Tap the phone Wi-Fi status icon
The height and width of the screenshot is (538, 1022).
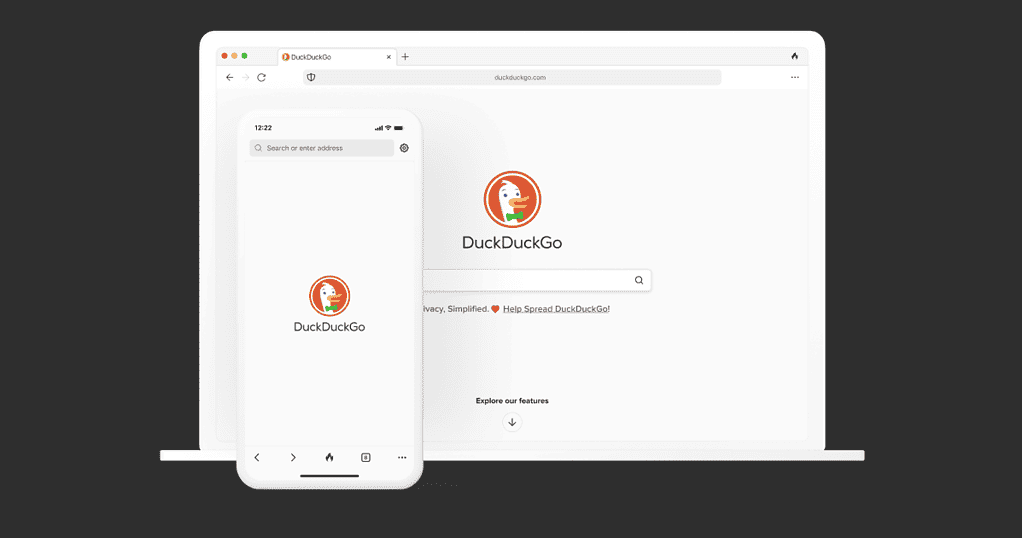(x=388, y=128)
